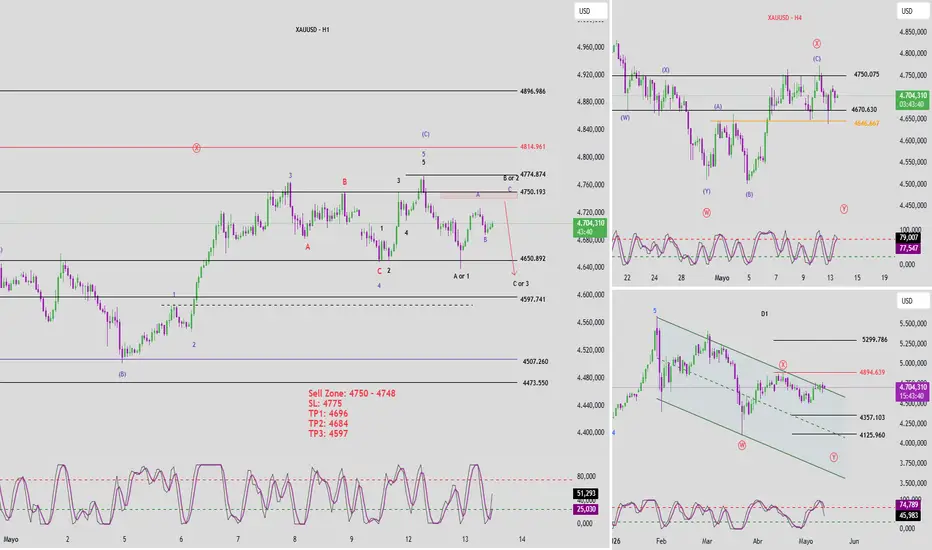Open USD currency selector on H4 chart
Image resolution: width=932 pixels, height=550 pixels.
point(912,11)
